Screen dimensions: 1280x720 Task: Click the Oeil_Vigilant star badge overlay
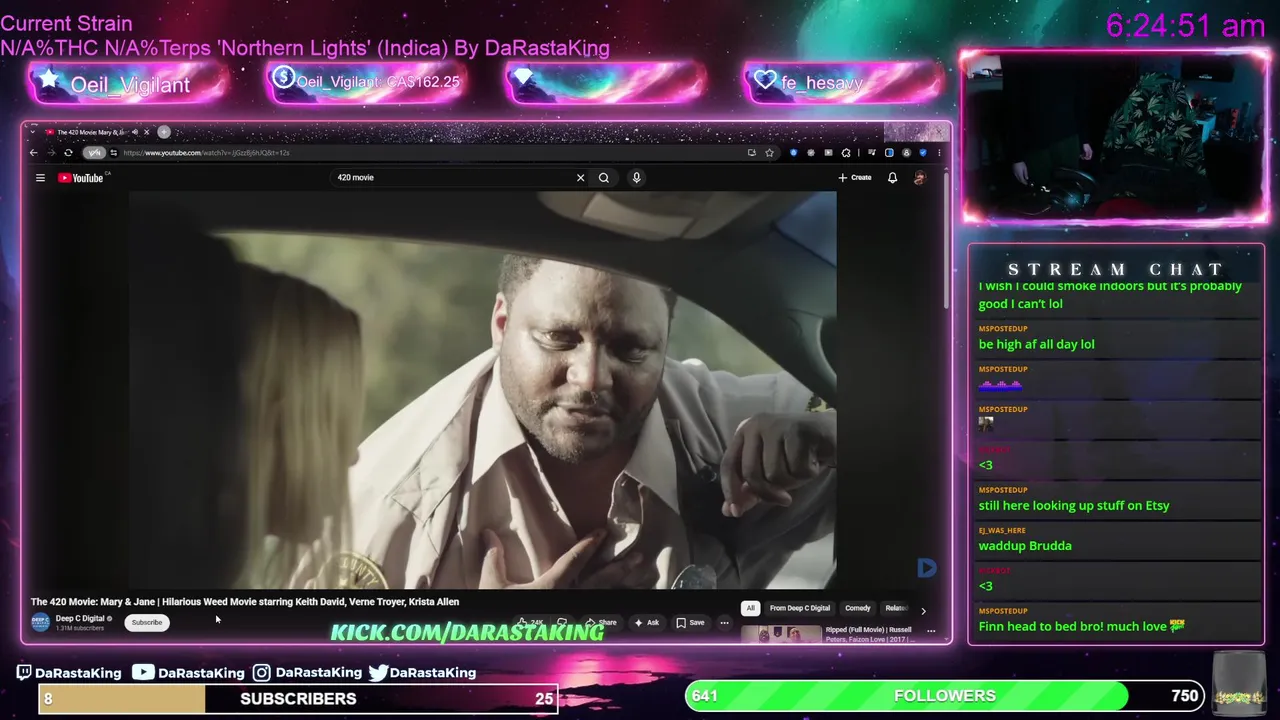127,84
